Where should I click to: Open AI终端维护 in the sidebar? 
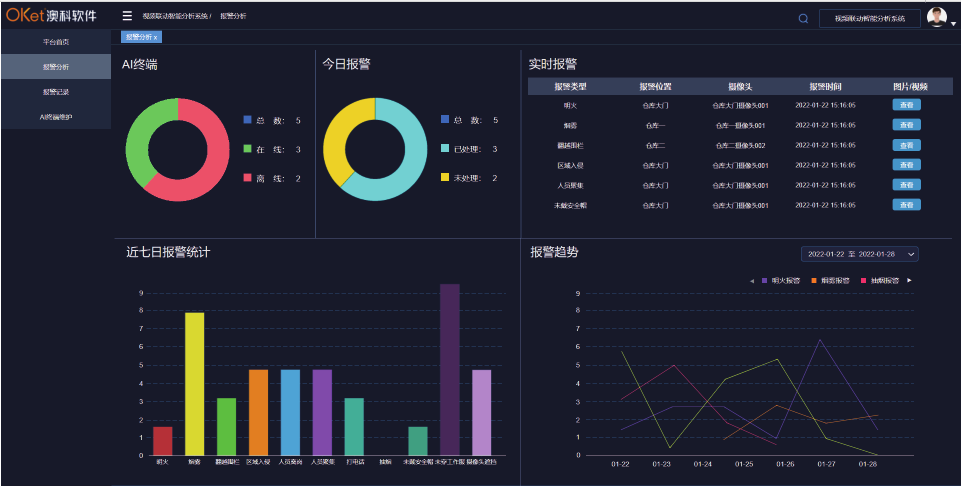click(x=56, y=117)
